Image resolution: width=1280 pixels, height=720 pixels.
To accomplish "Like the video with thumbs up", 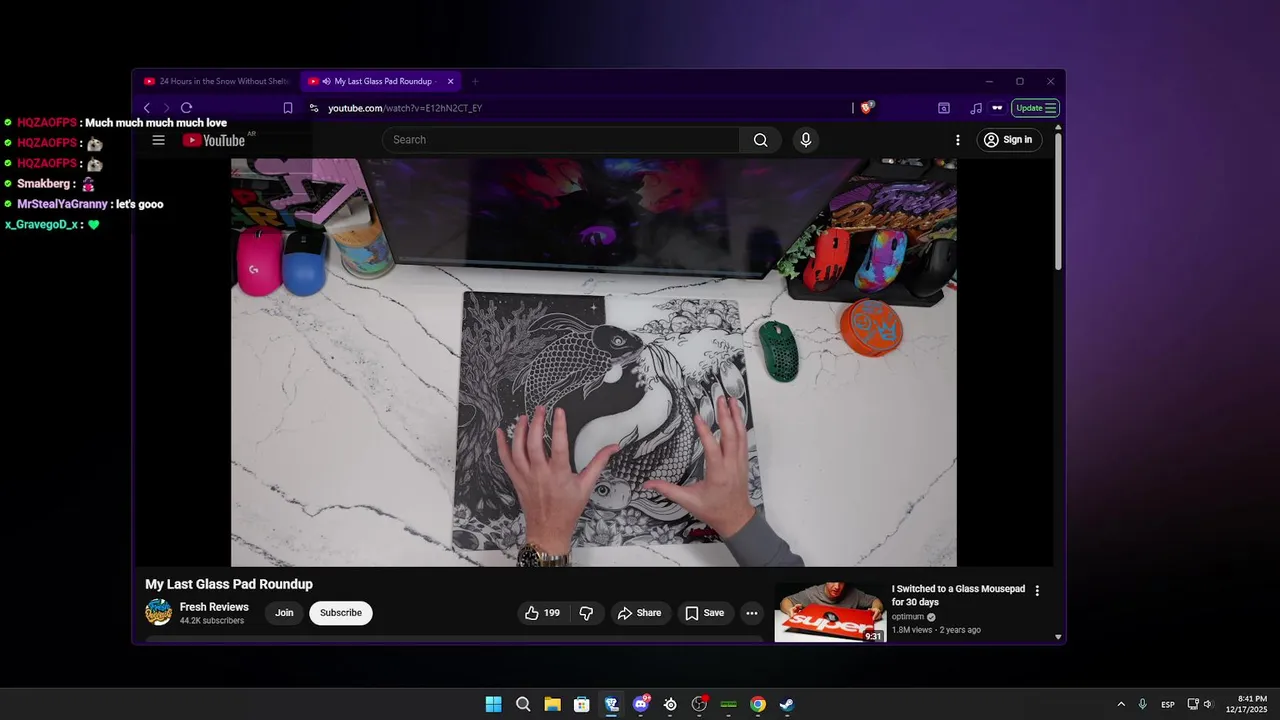I will (x=543, y=613).
